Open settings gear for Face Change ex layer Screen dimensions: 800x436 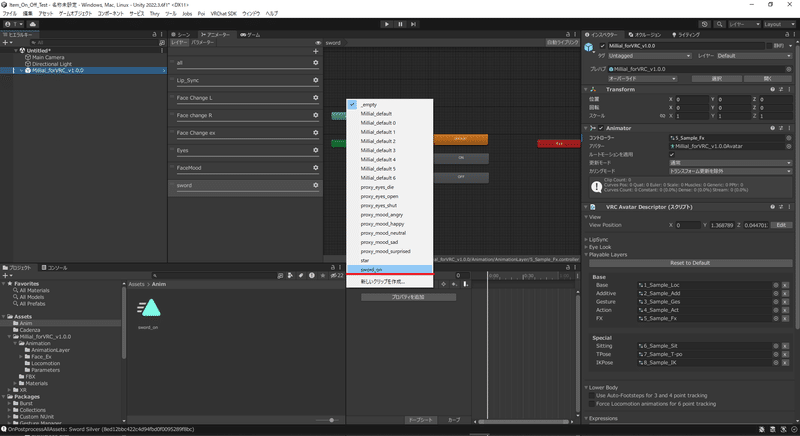click(315, 133)
